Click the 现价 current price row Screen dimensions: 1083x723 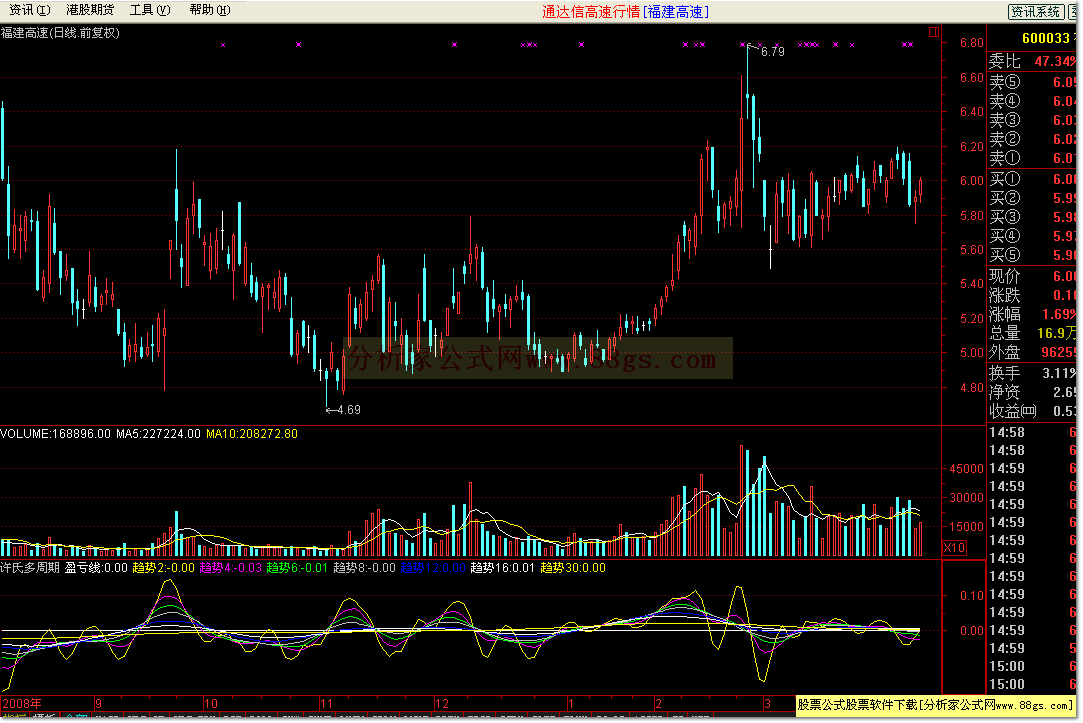pos(1032,276)
